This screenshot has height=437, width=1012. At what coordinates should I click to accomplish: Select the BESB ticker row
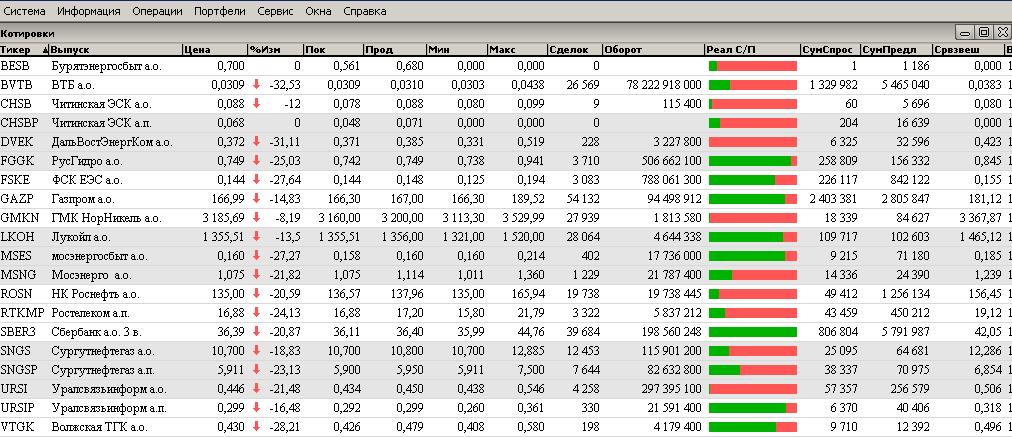pos(506,66)
